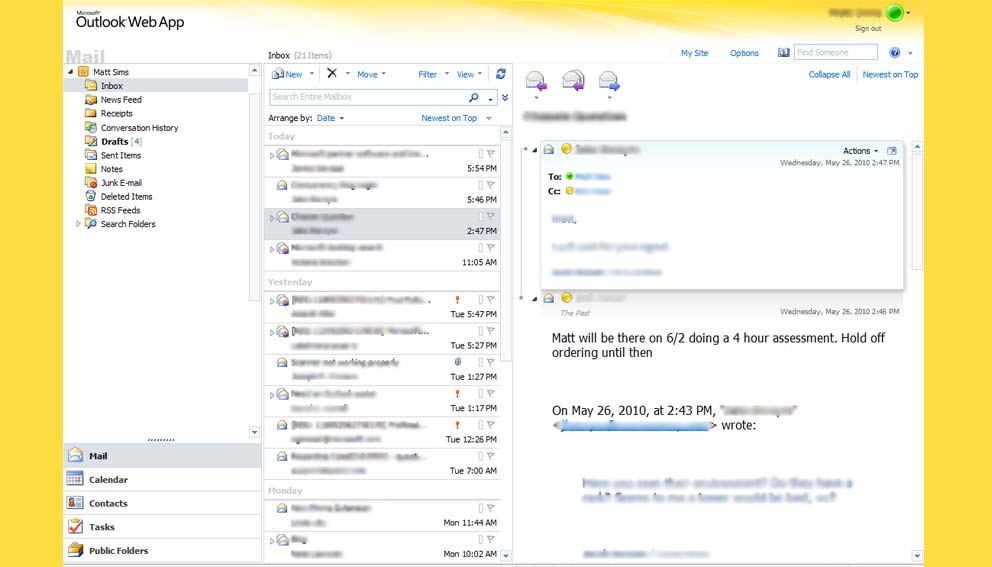This screenshot has width=992, height=567.
Task: Open the Move menu
Action: pos(371,75)
